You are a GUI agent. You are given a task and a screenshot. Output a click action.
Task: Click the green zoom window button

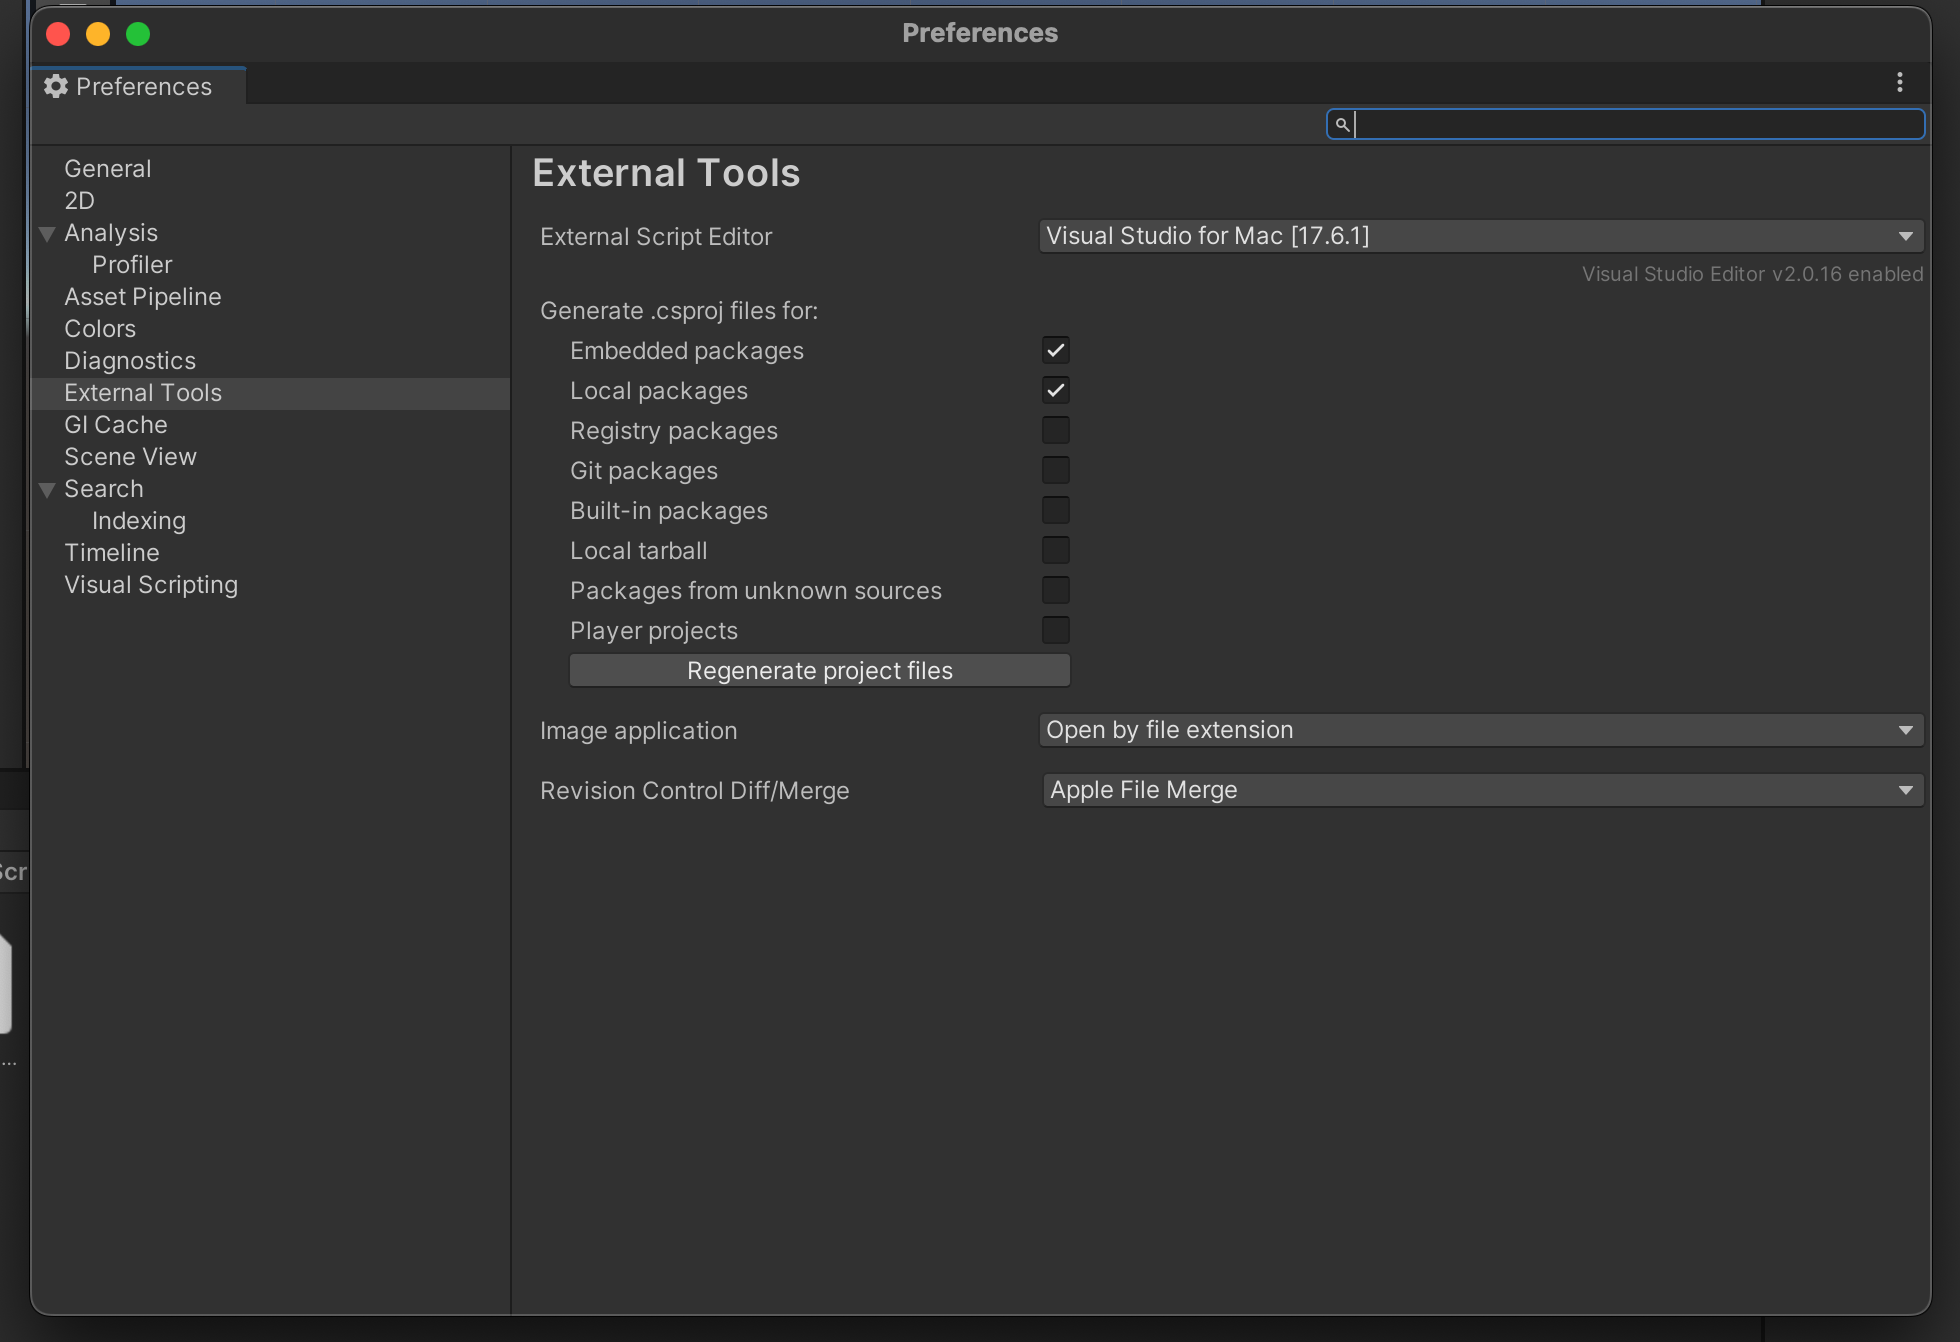tap(138, 35)
